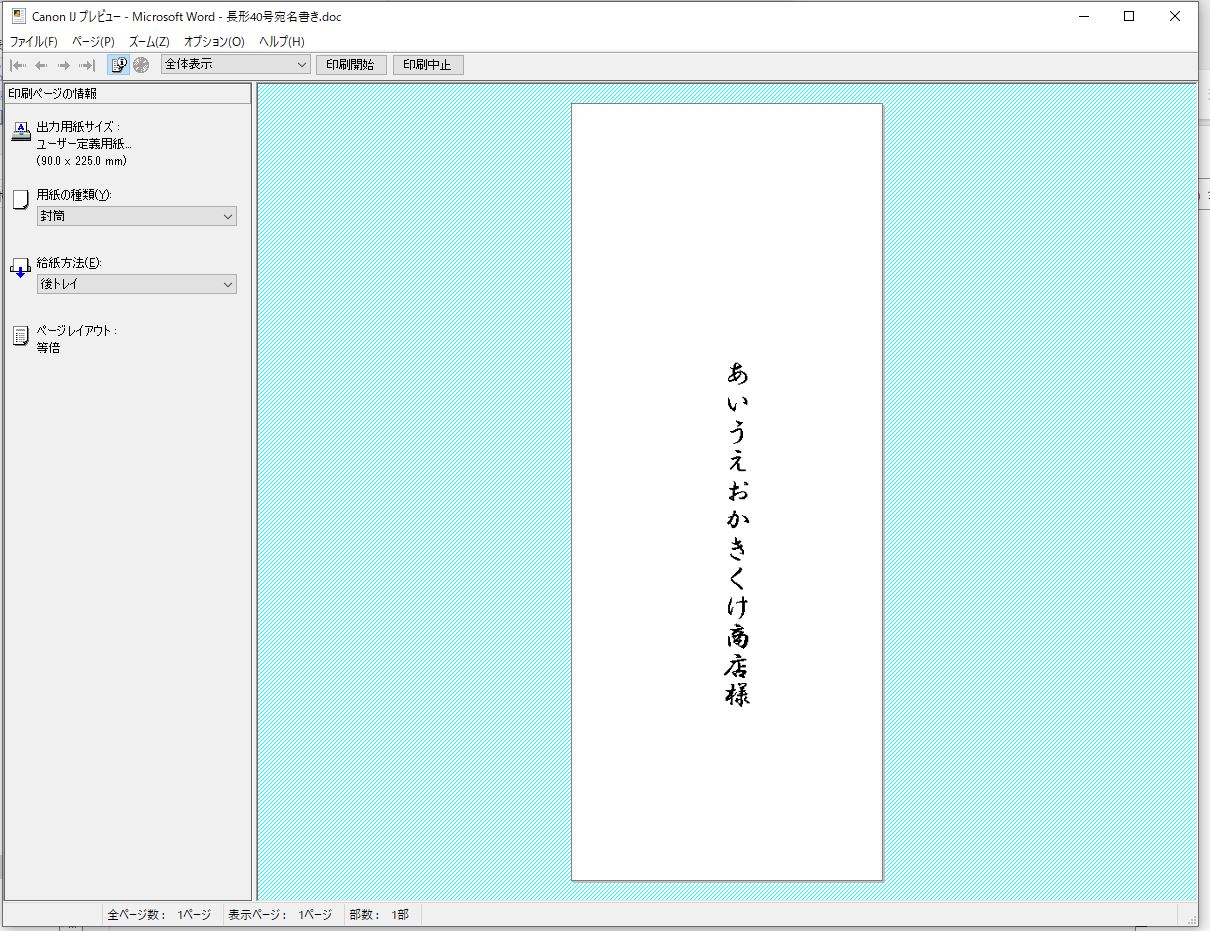The width and height of the screenshot is (1210, 931).
Task: Expand the 用紙の種類 dropdown showing 封筒
Action: tap(137, 216)
